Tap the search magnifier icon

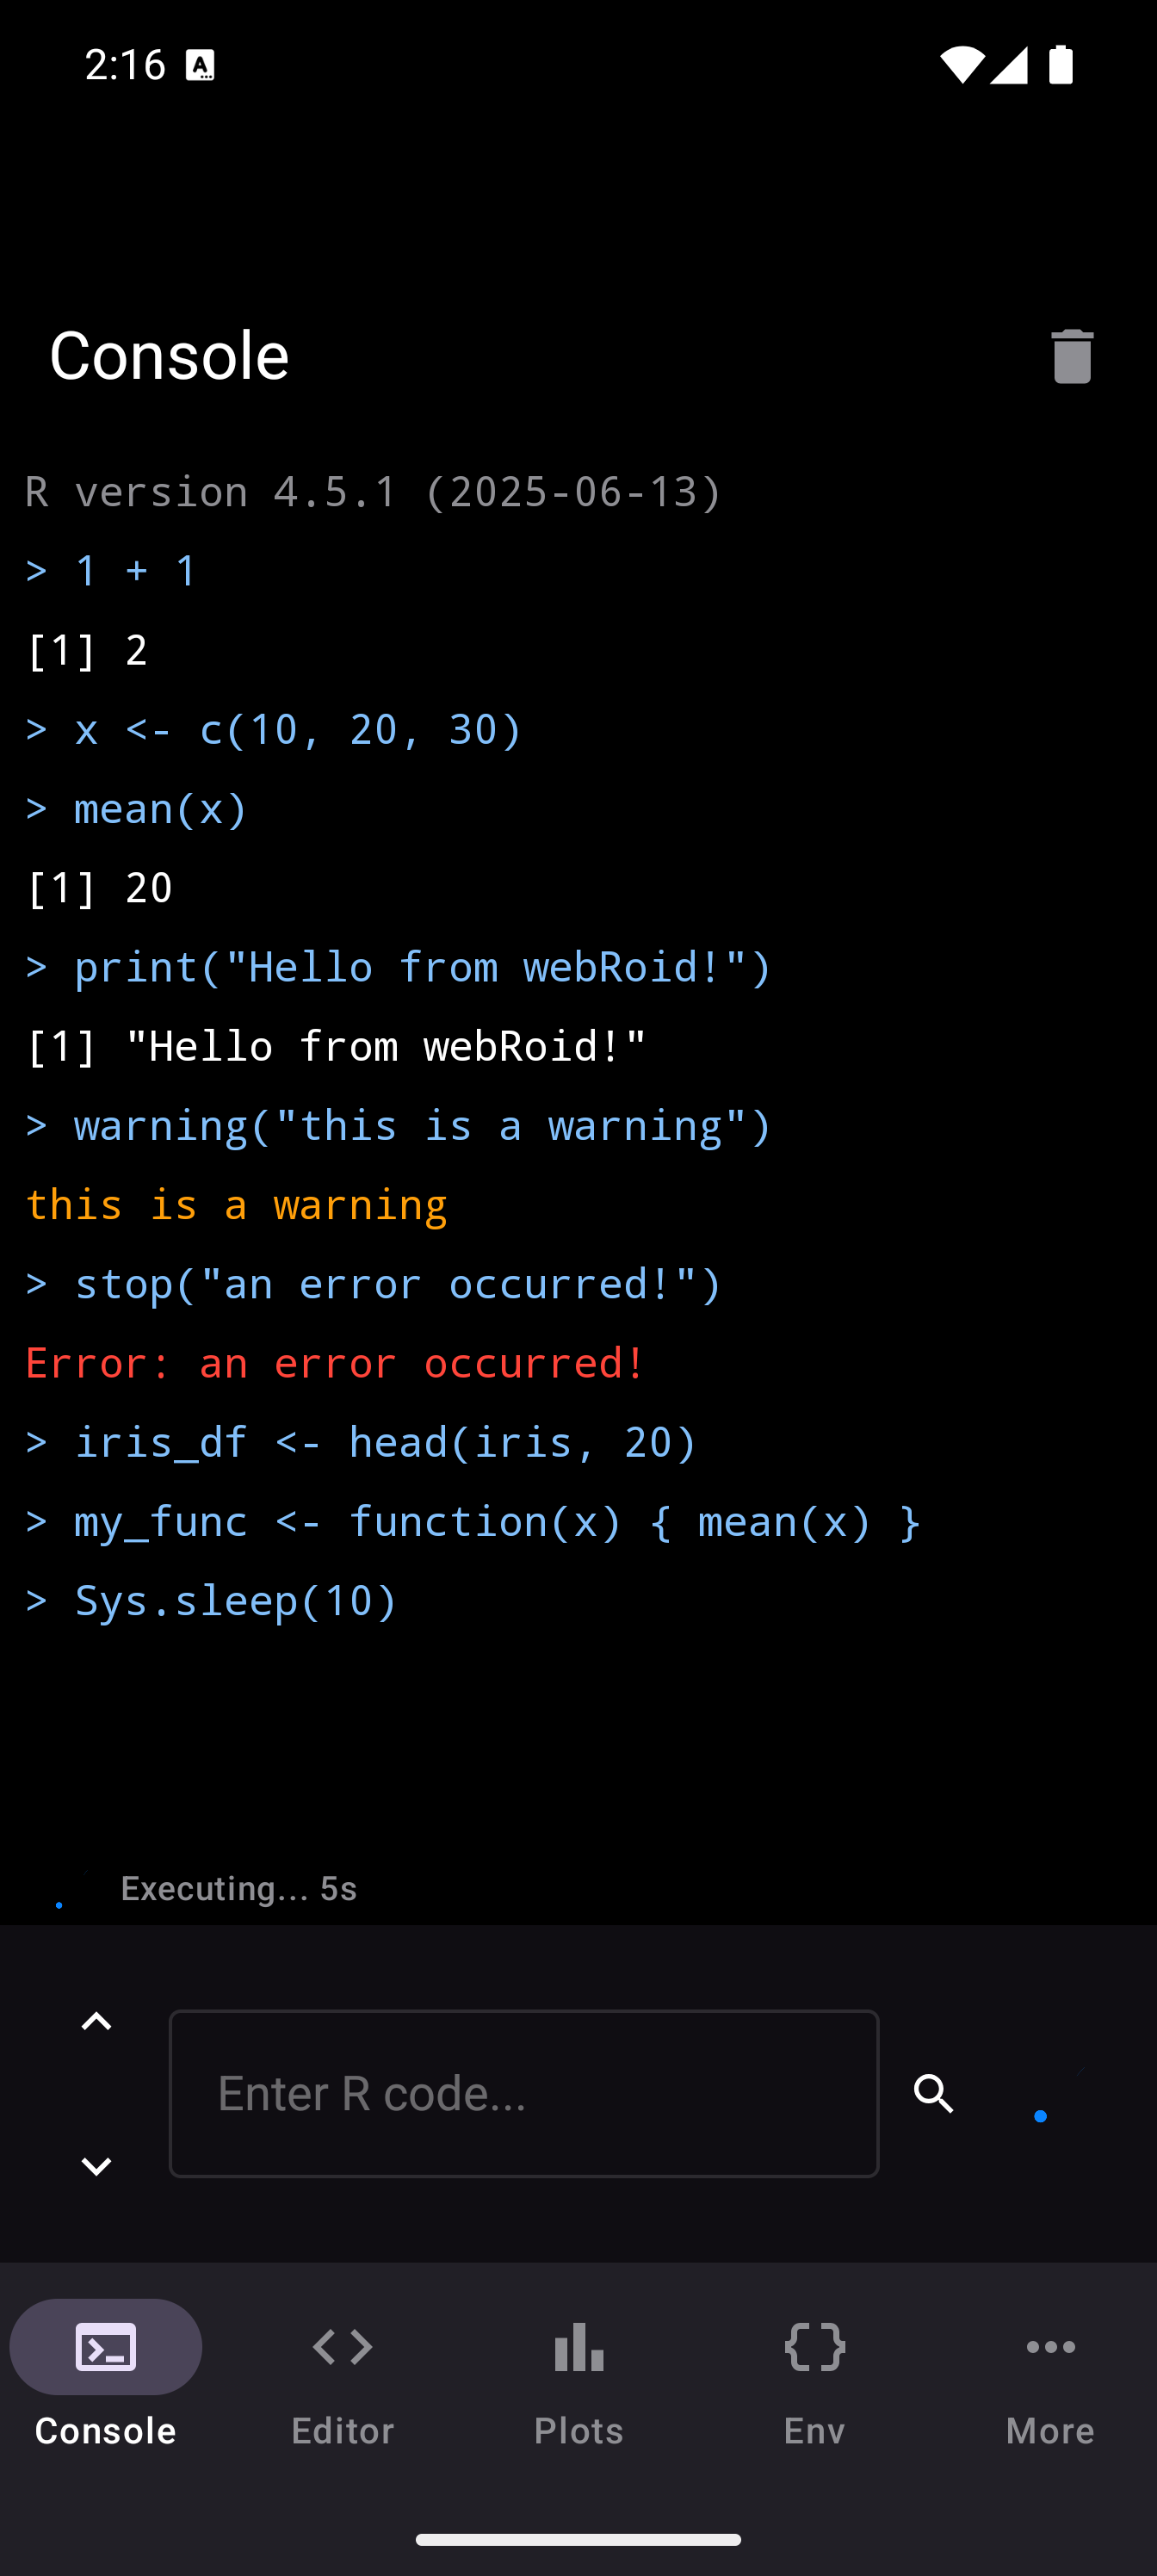933,2093
